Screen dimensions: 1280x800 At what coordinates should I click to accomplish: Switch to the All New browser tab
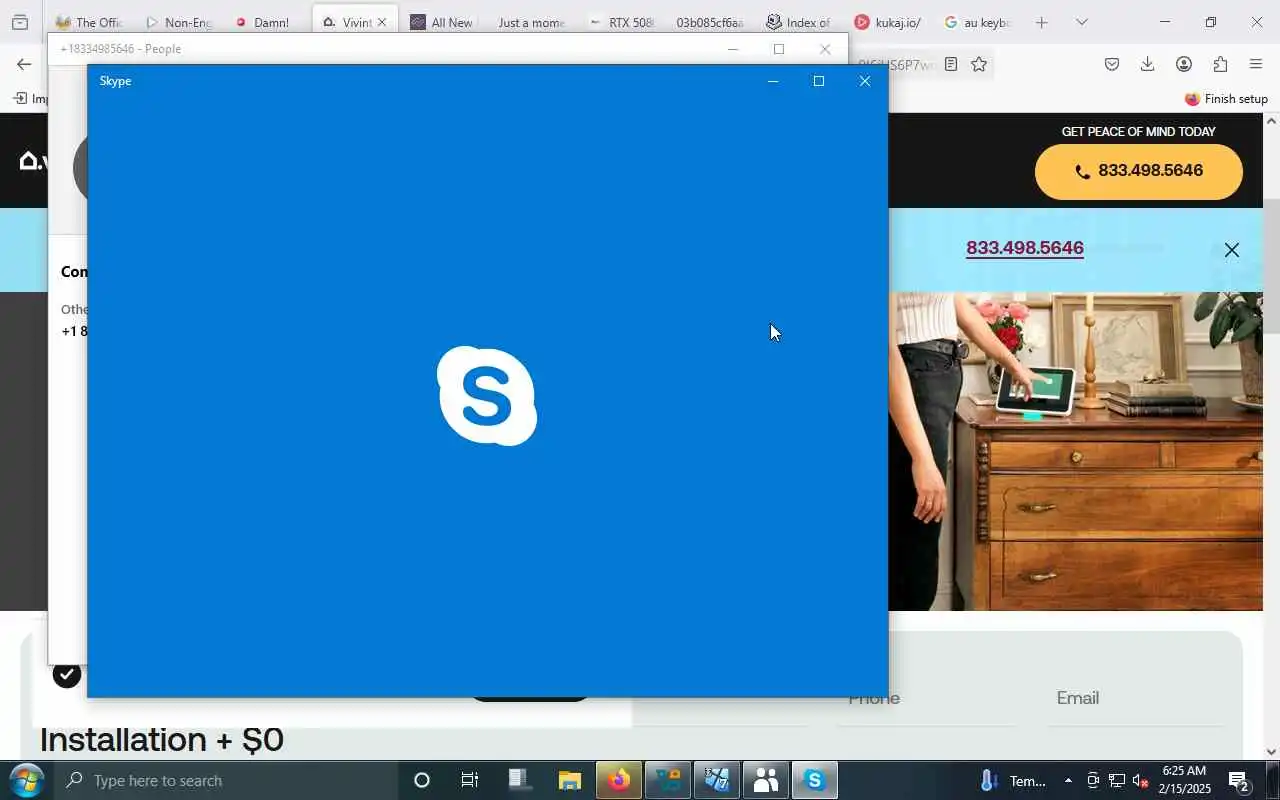click(441, 22)
